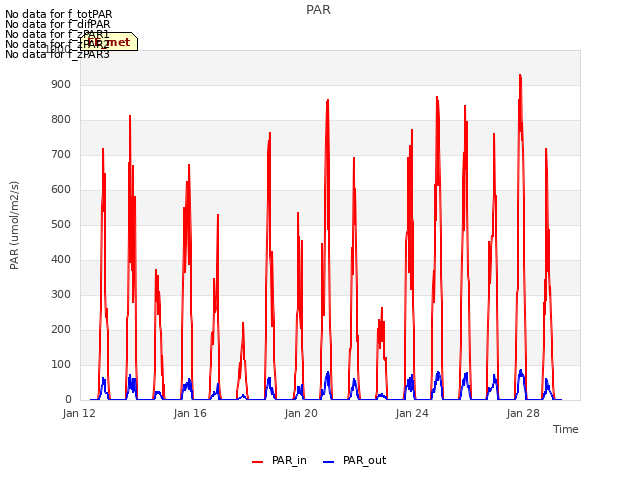
Task: Toggle the PAR_out legend entry
Action: point(354,460)
